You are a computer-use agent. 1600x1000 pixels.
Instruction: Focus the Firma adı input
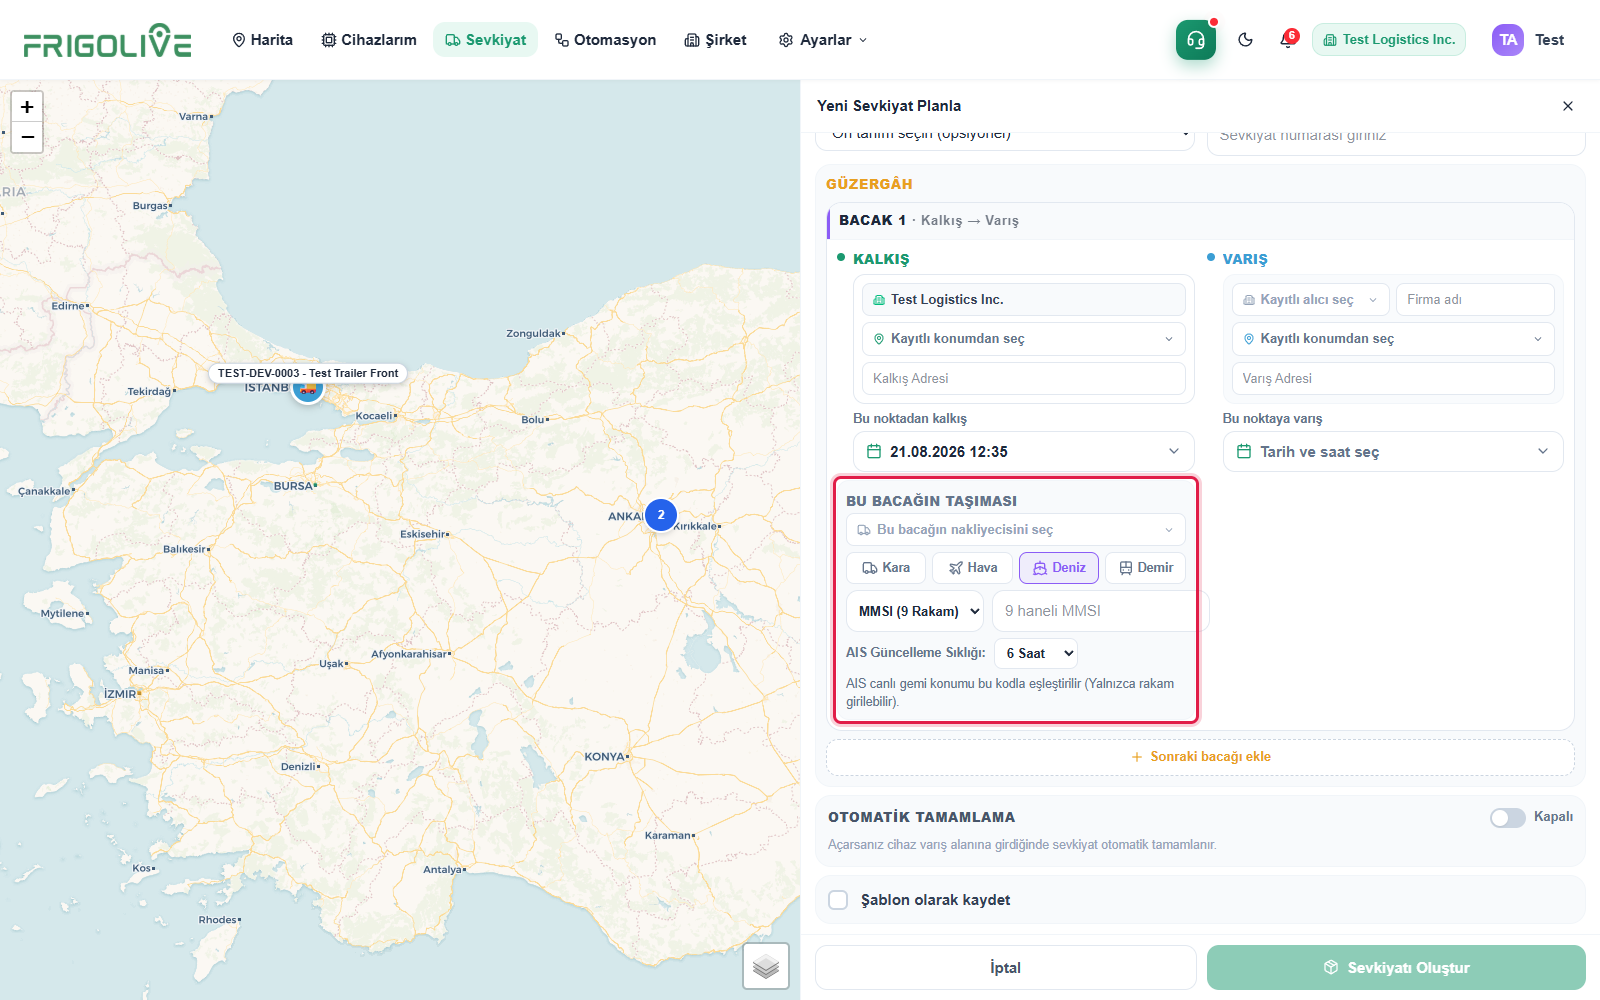click(x=1475, y=300)
